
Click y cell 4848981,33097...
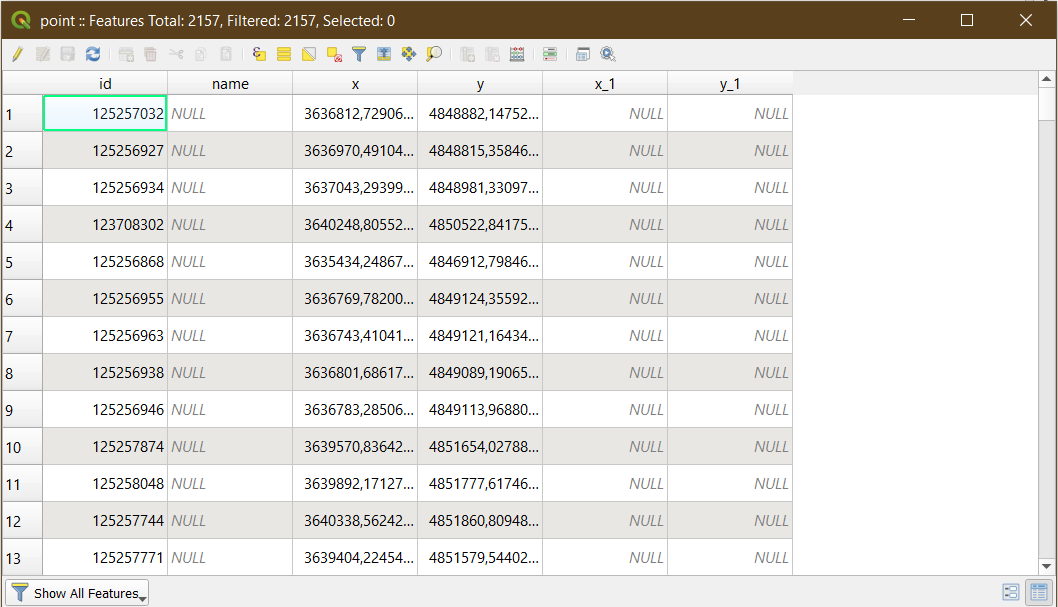click(480, 187)
